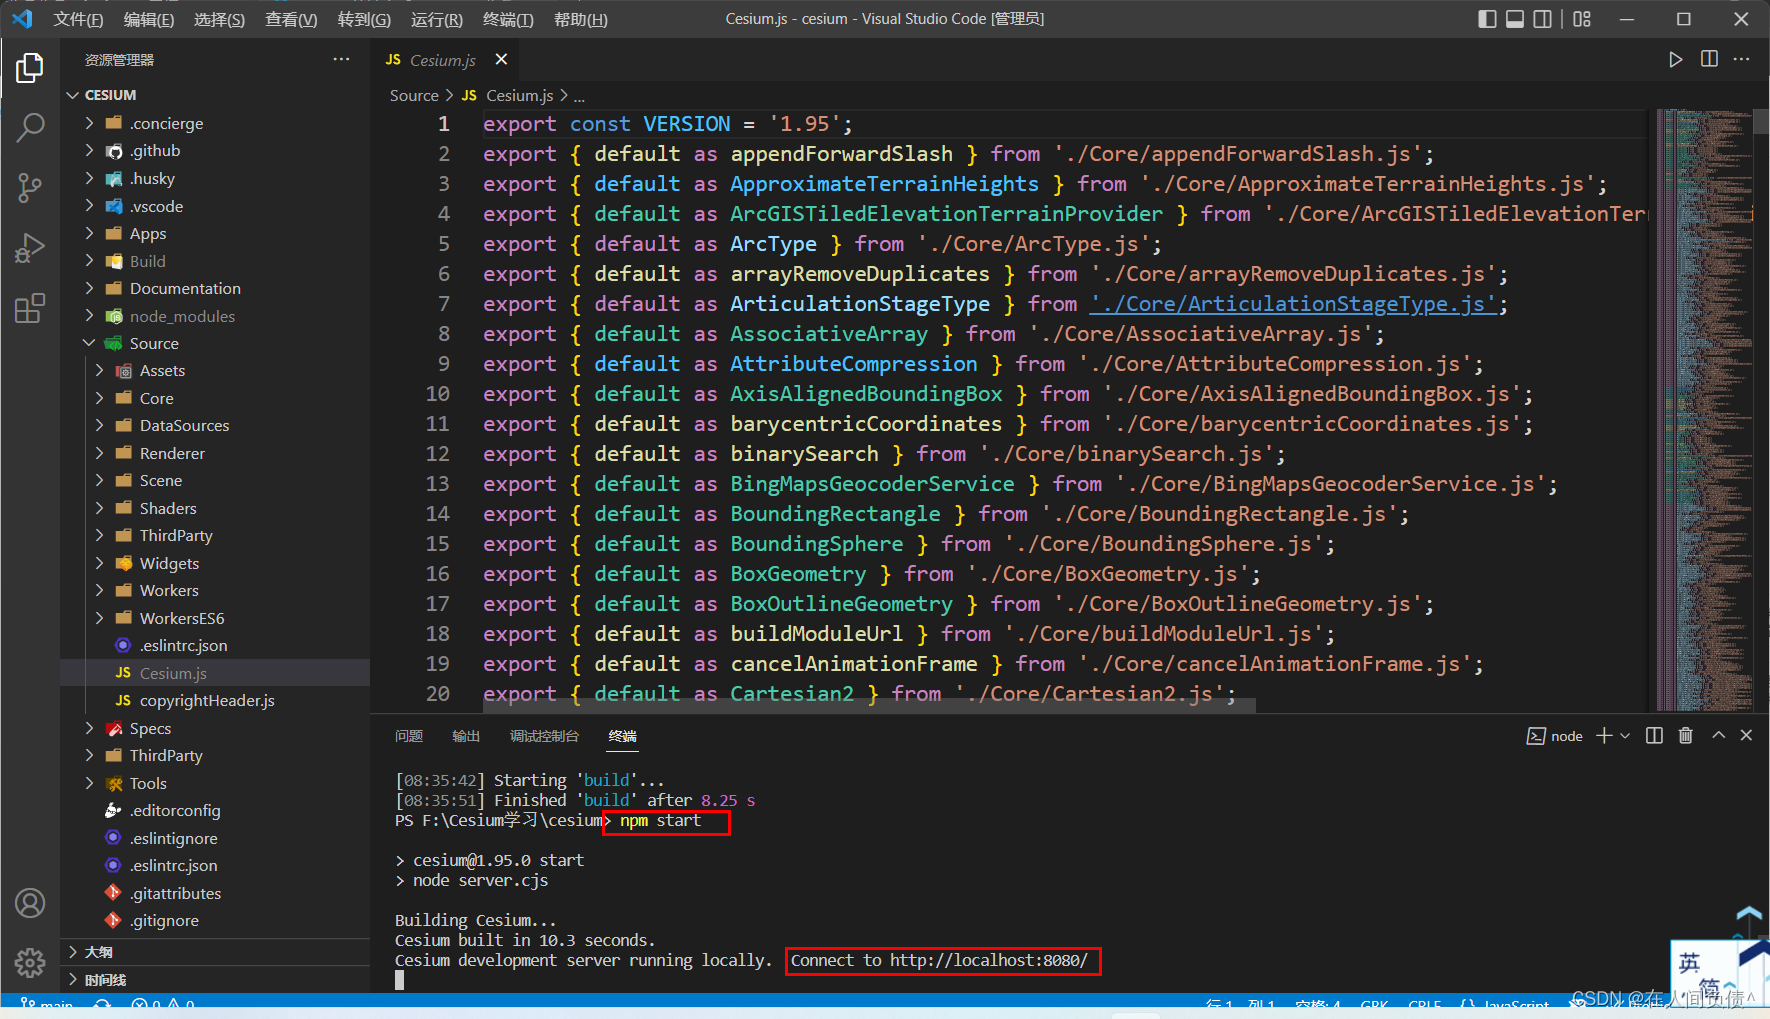Split the editor to the right
Image resolution: width=1770 pixels, height=1019 pixels.
[x=1709, y=60]
